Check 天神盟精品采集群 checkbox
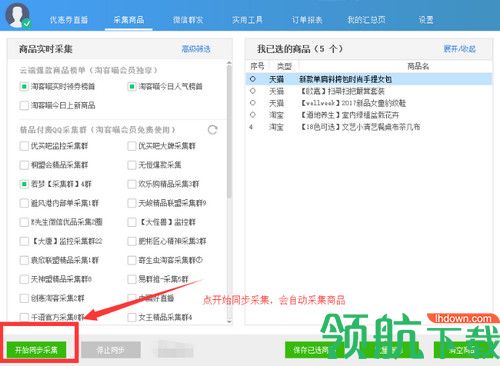The width and height of the screenshot is (500, 366). tap(24, 279)
